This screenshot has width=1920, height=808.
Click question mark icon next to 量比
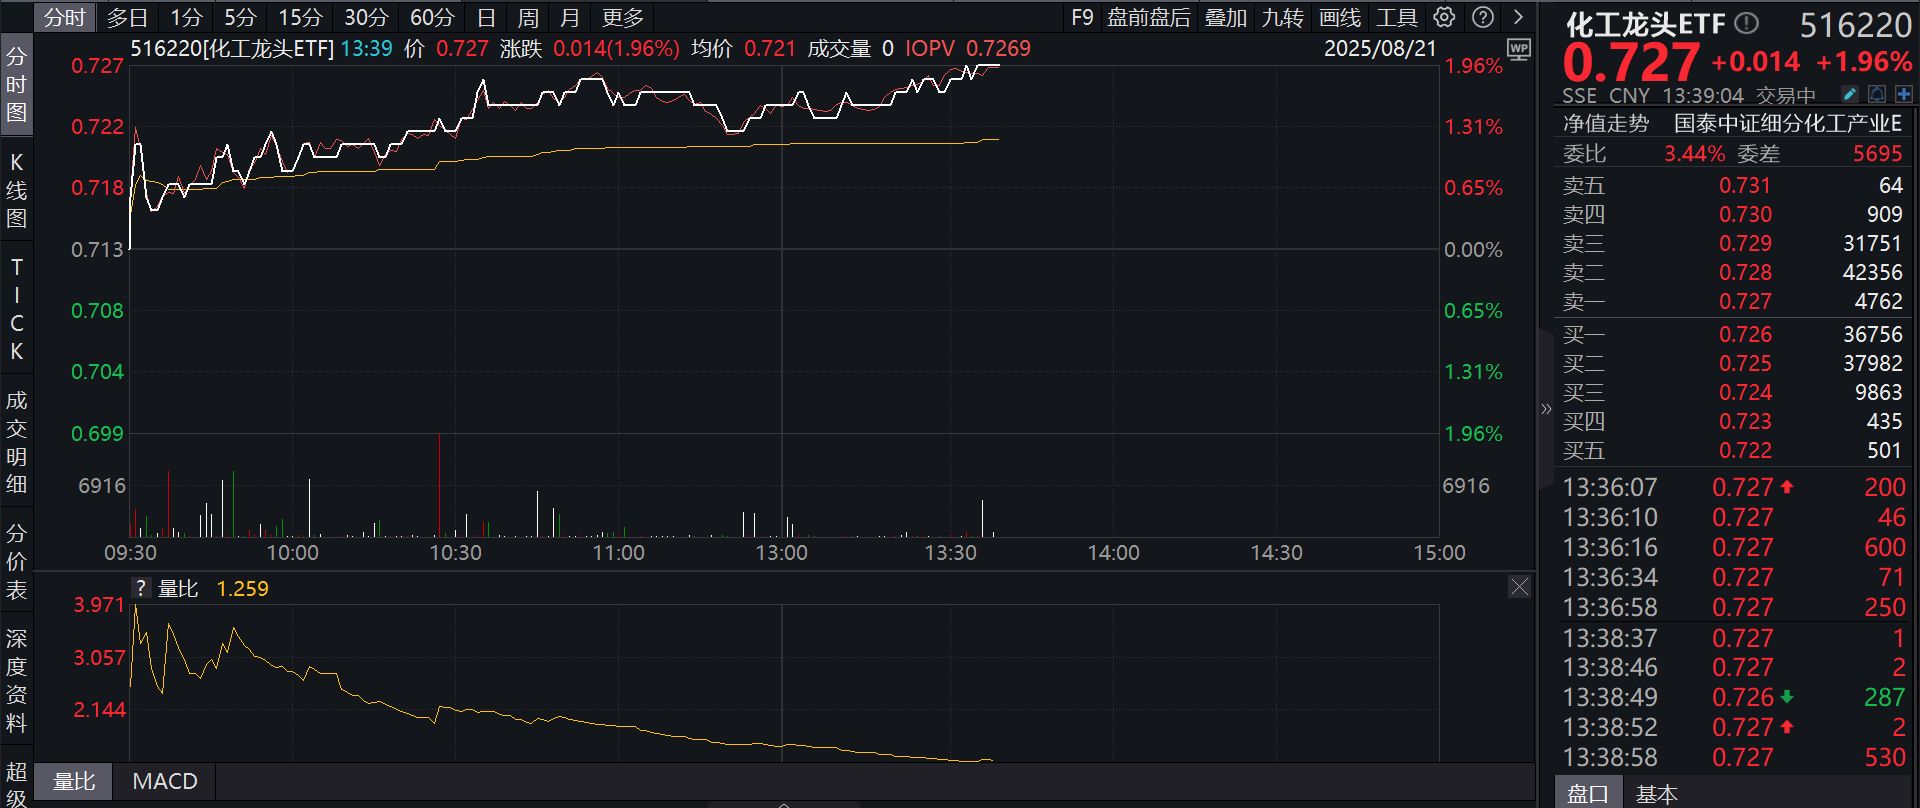click(x=141, y=588)
